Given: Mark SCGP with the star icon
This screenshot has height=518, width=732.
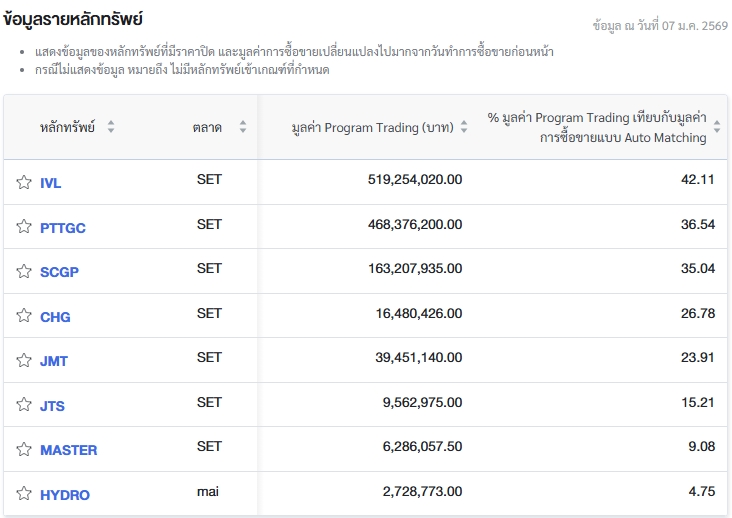Looking at the screenshot, I should pyautogui.click(x=24, y=271).
